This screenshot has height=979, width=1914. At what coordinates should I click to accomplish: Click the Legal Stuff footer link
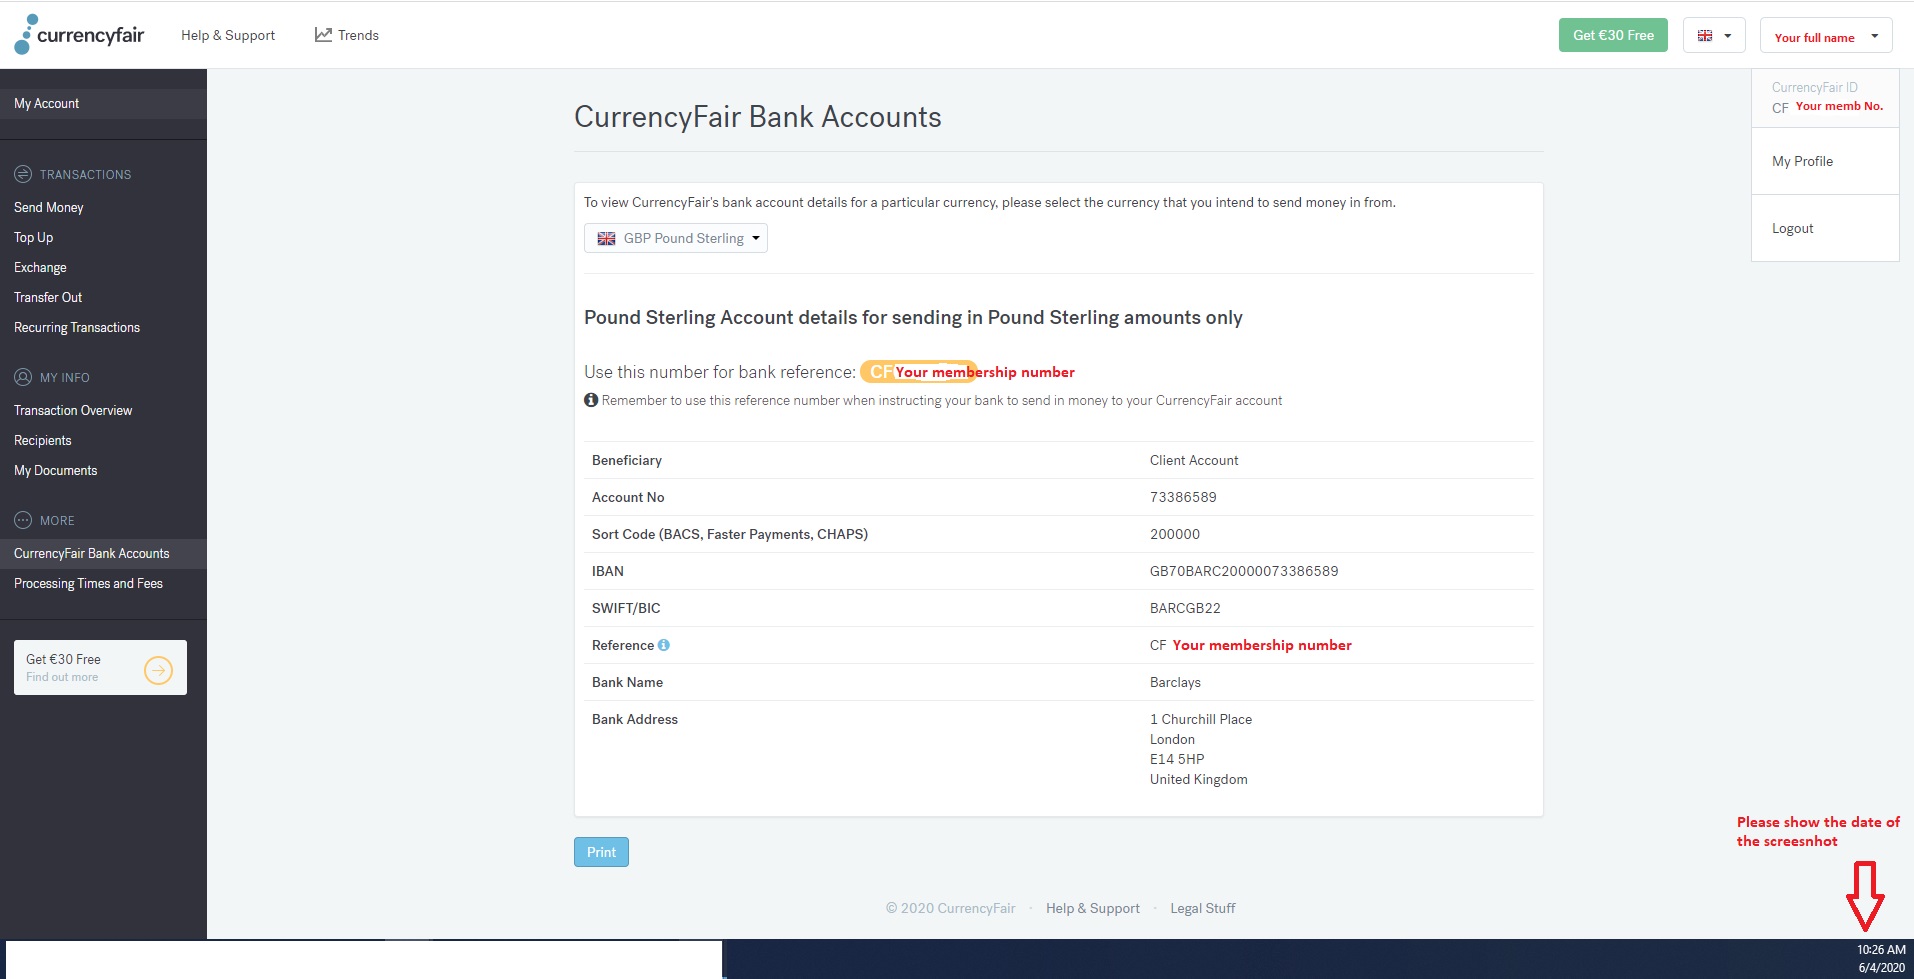point(1203,908)
